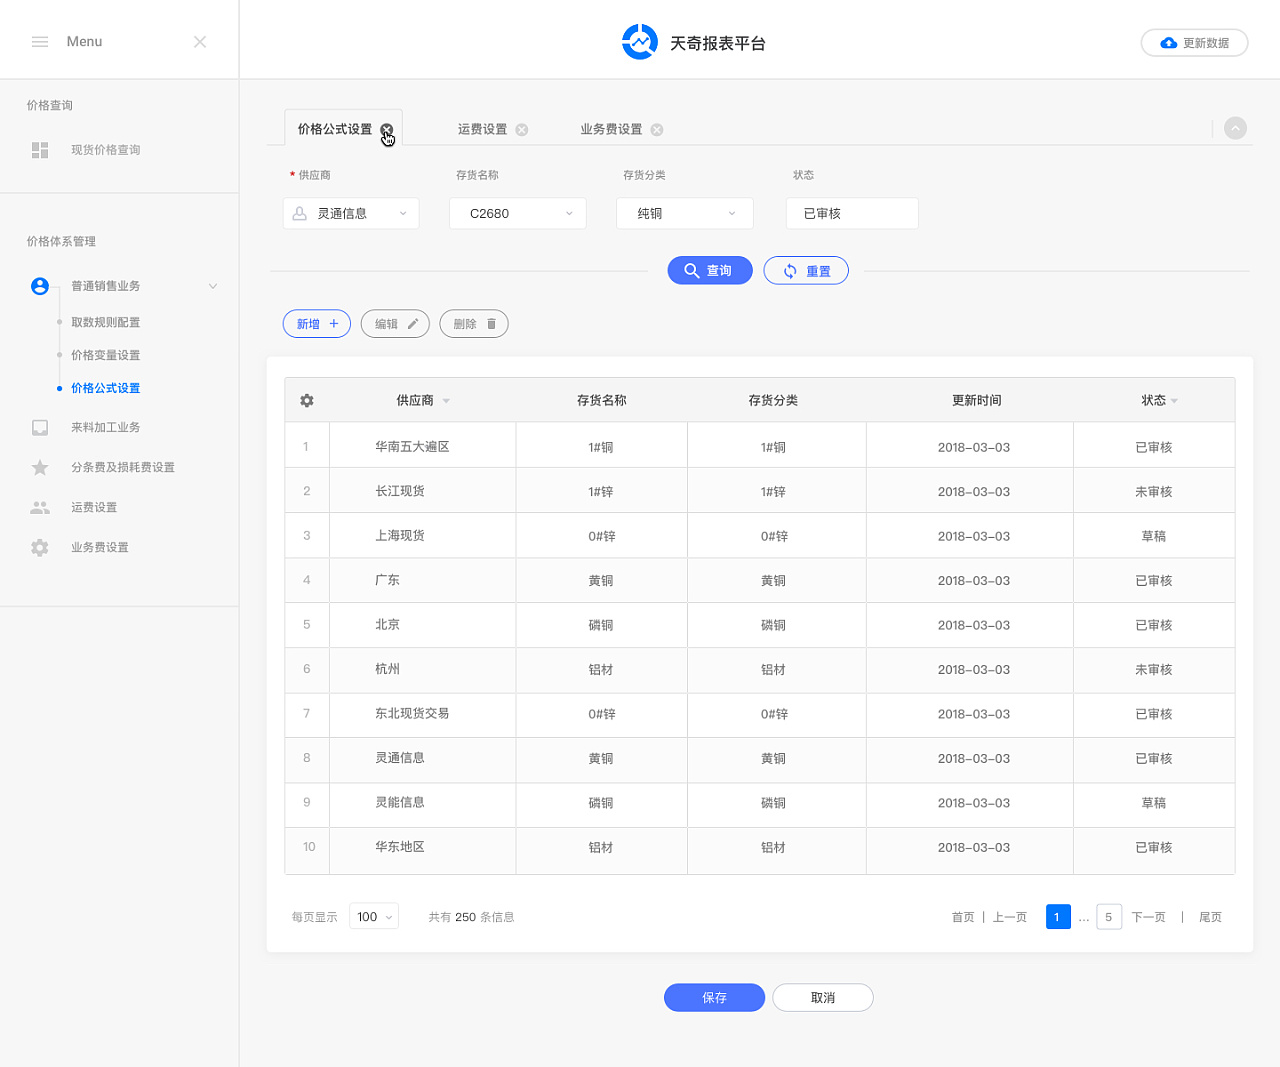This screenshot has height=1067, width=1280.
Task: Sort by 更新时间 column header
Action: coord(977,401)
